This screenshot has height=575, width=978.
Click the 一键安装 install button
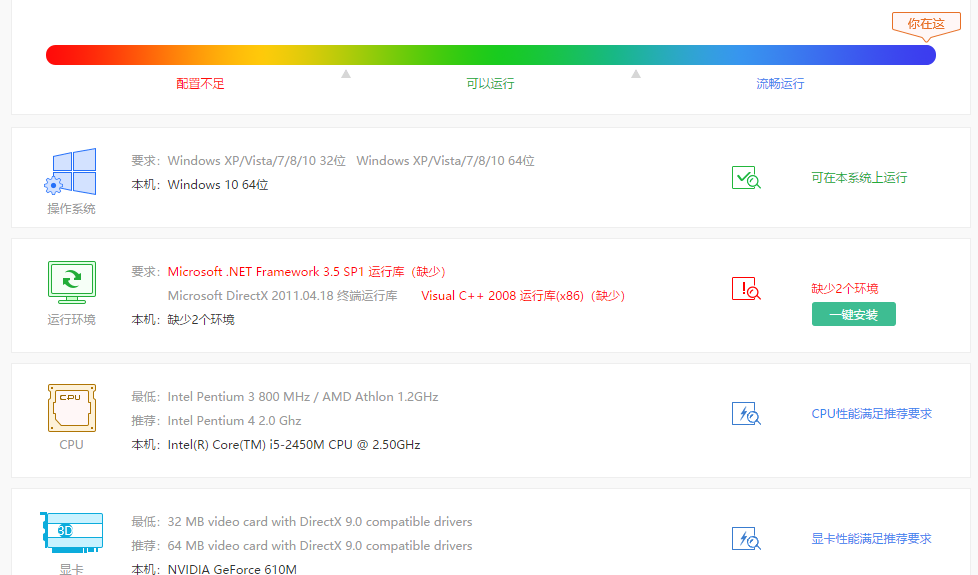click(853, 314)
